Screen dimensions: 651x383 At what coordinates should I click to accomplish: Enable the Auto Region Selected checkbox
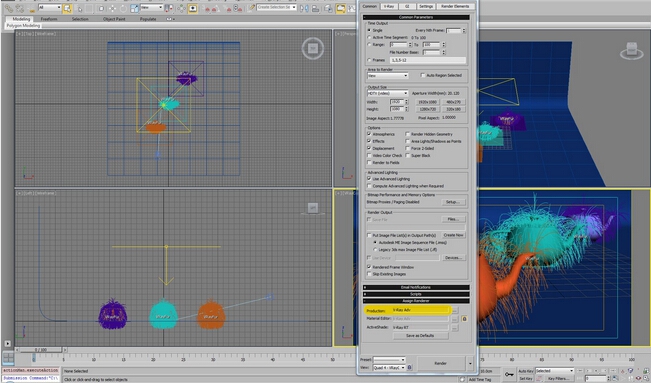pyautogui.click(x=423, y=75)
